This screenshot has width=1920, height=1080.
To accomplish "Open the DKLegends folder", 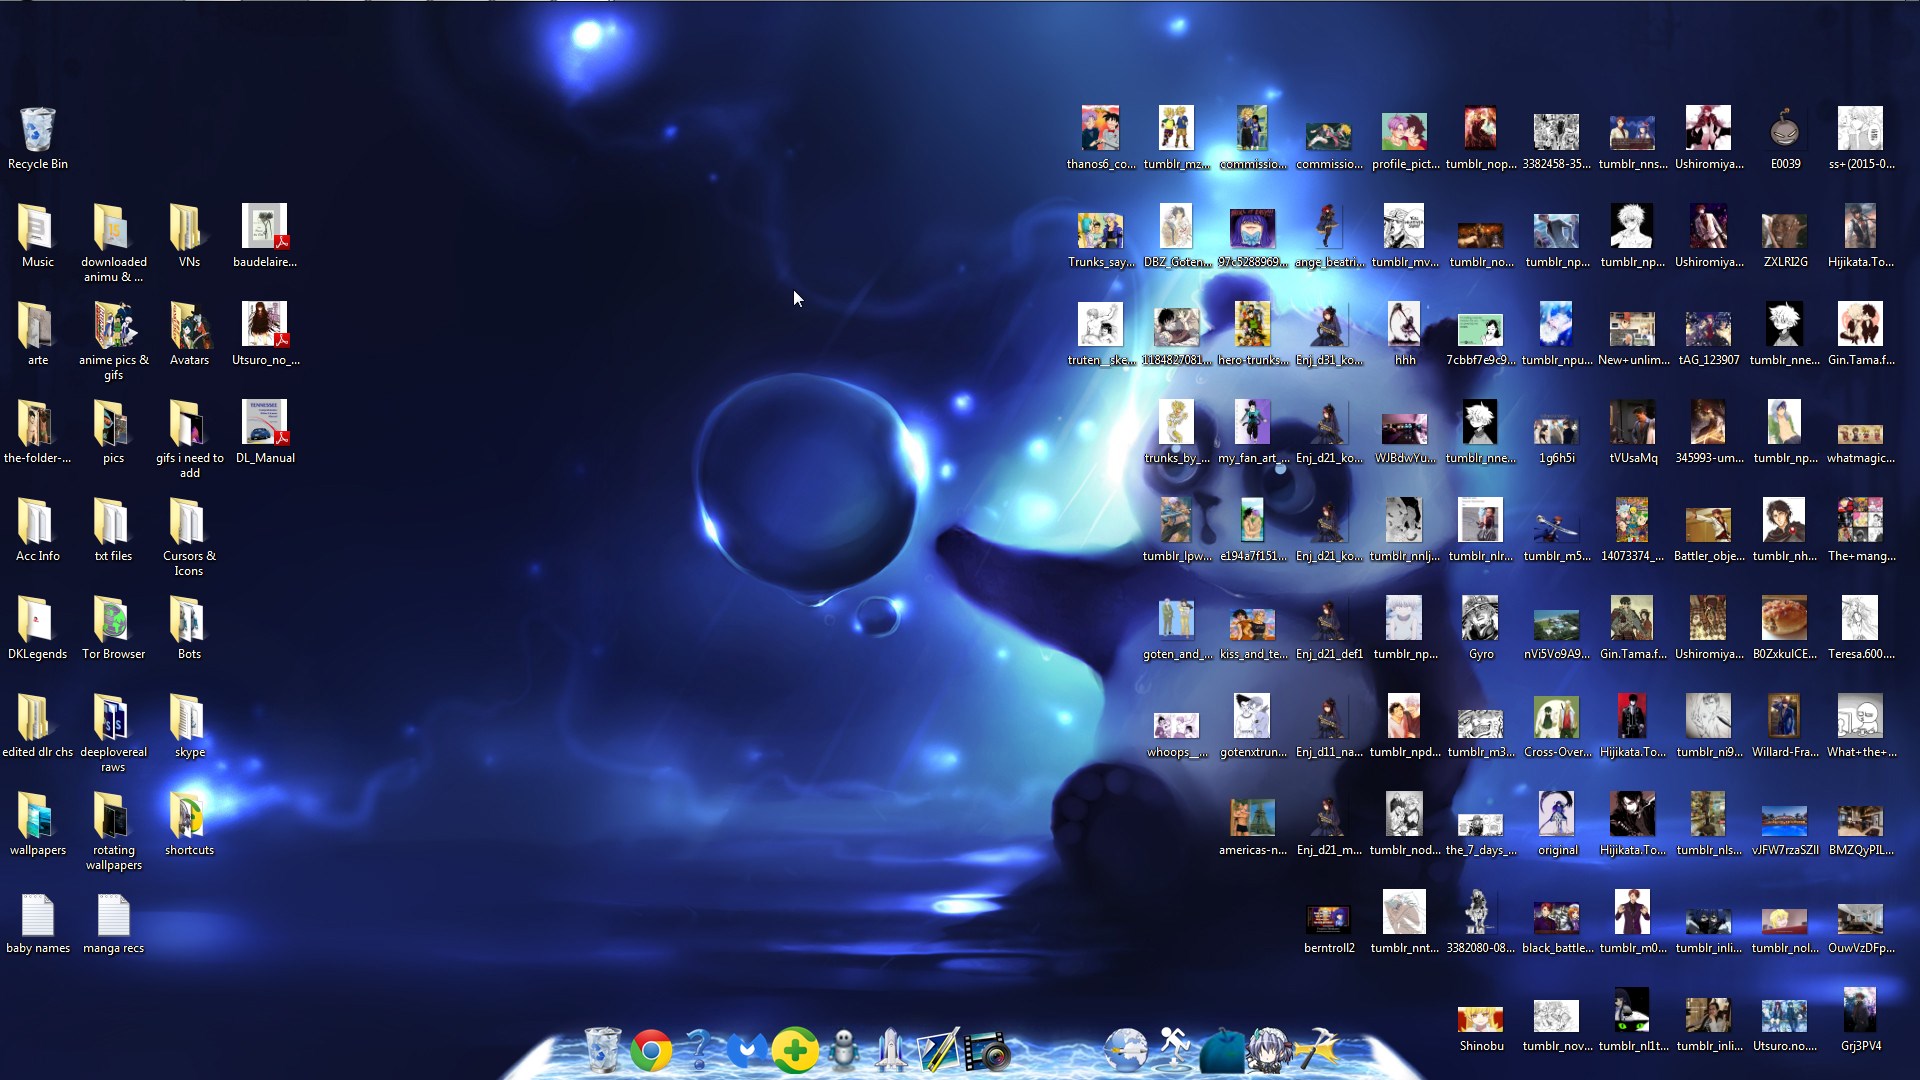I will click(37, 628).
